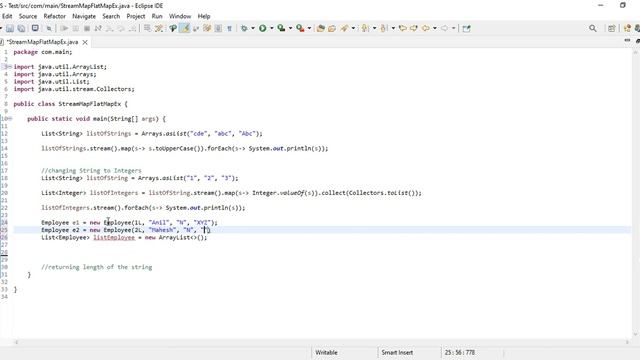This screenshot has width=640, height=360.
Task: Click the Previous Annotation icon
Action: 384,28
